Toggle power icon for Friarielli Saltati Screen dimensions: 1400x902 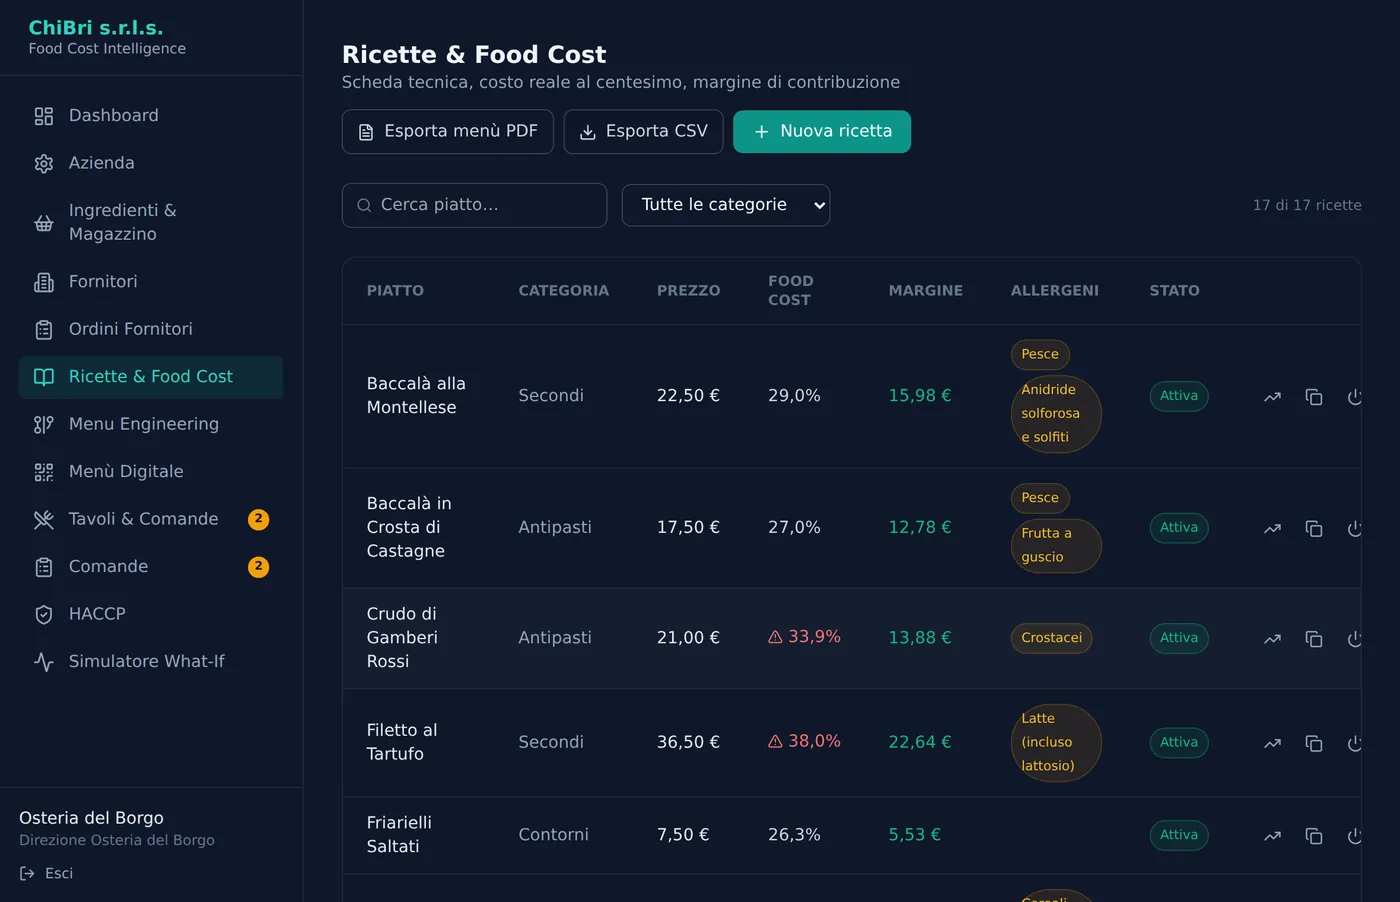click(1355, 836)
